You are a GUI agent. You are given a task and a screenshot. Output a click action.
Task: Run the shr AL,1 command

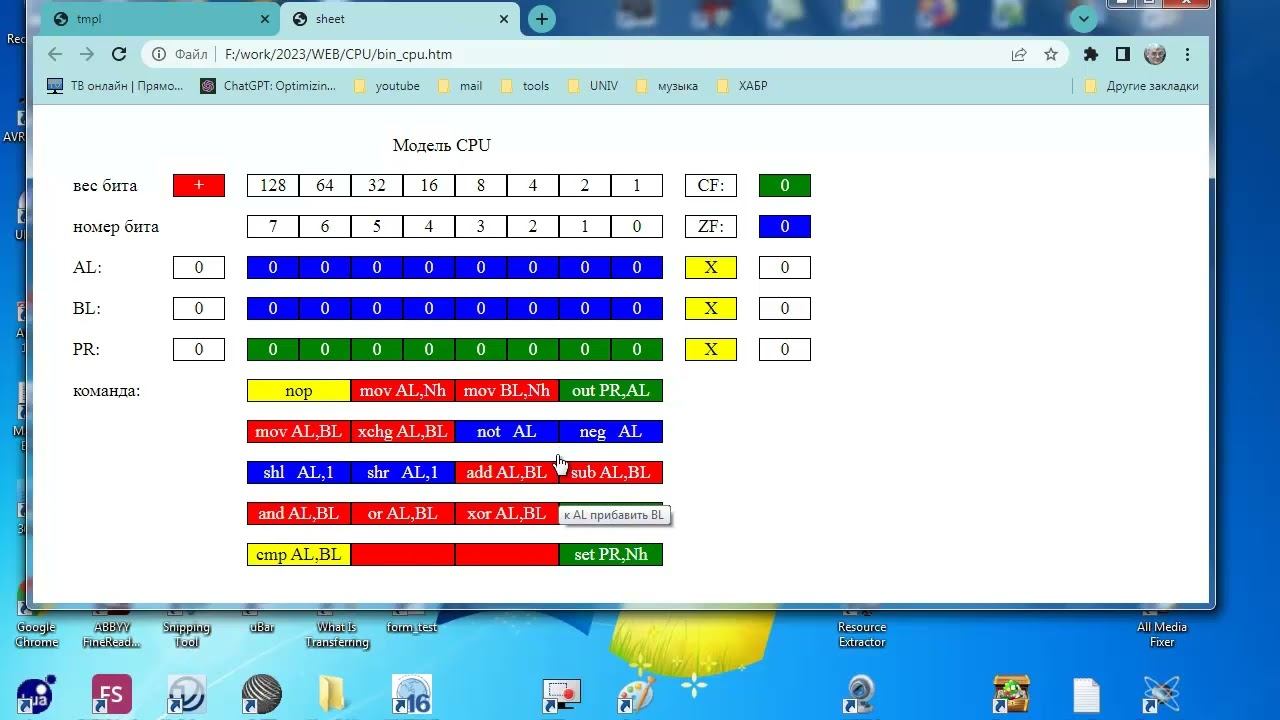coord(403,473)
